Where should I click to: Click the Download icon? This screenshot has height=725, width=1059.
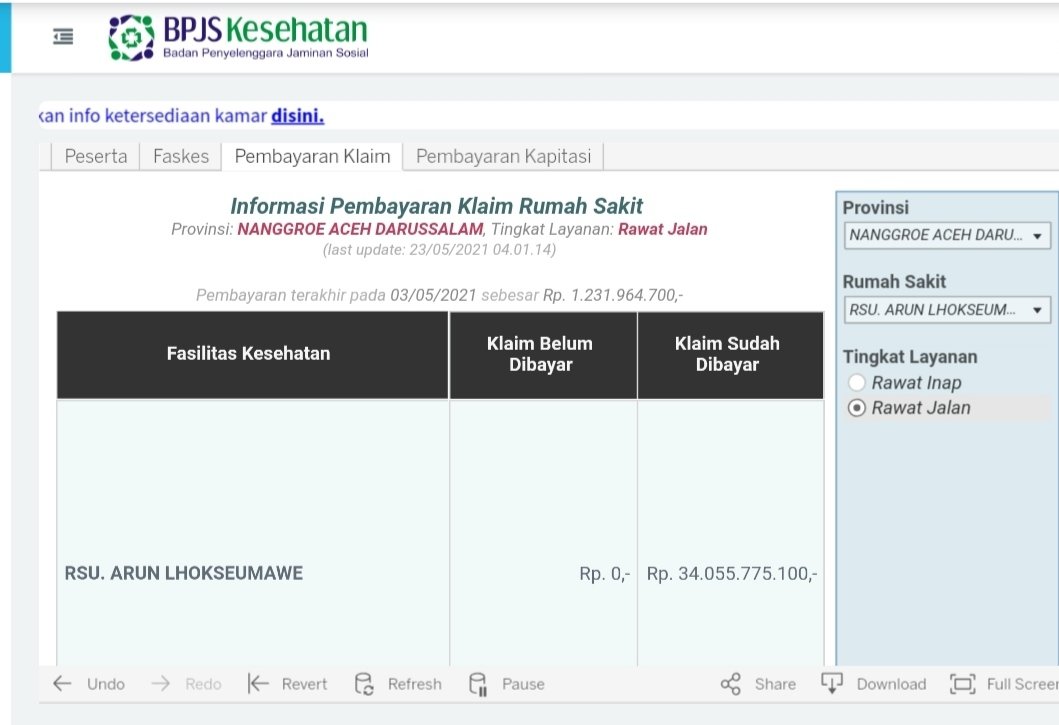832,684
